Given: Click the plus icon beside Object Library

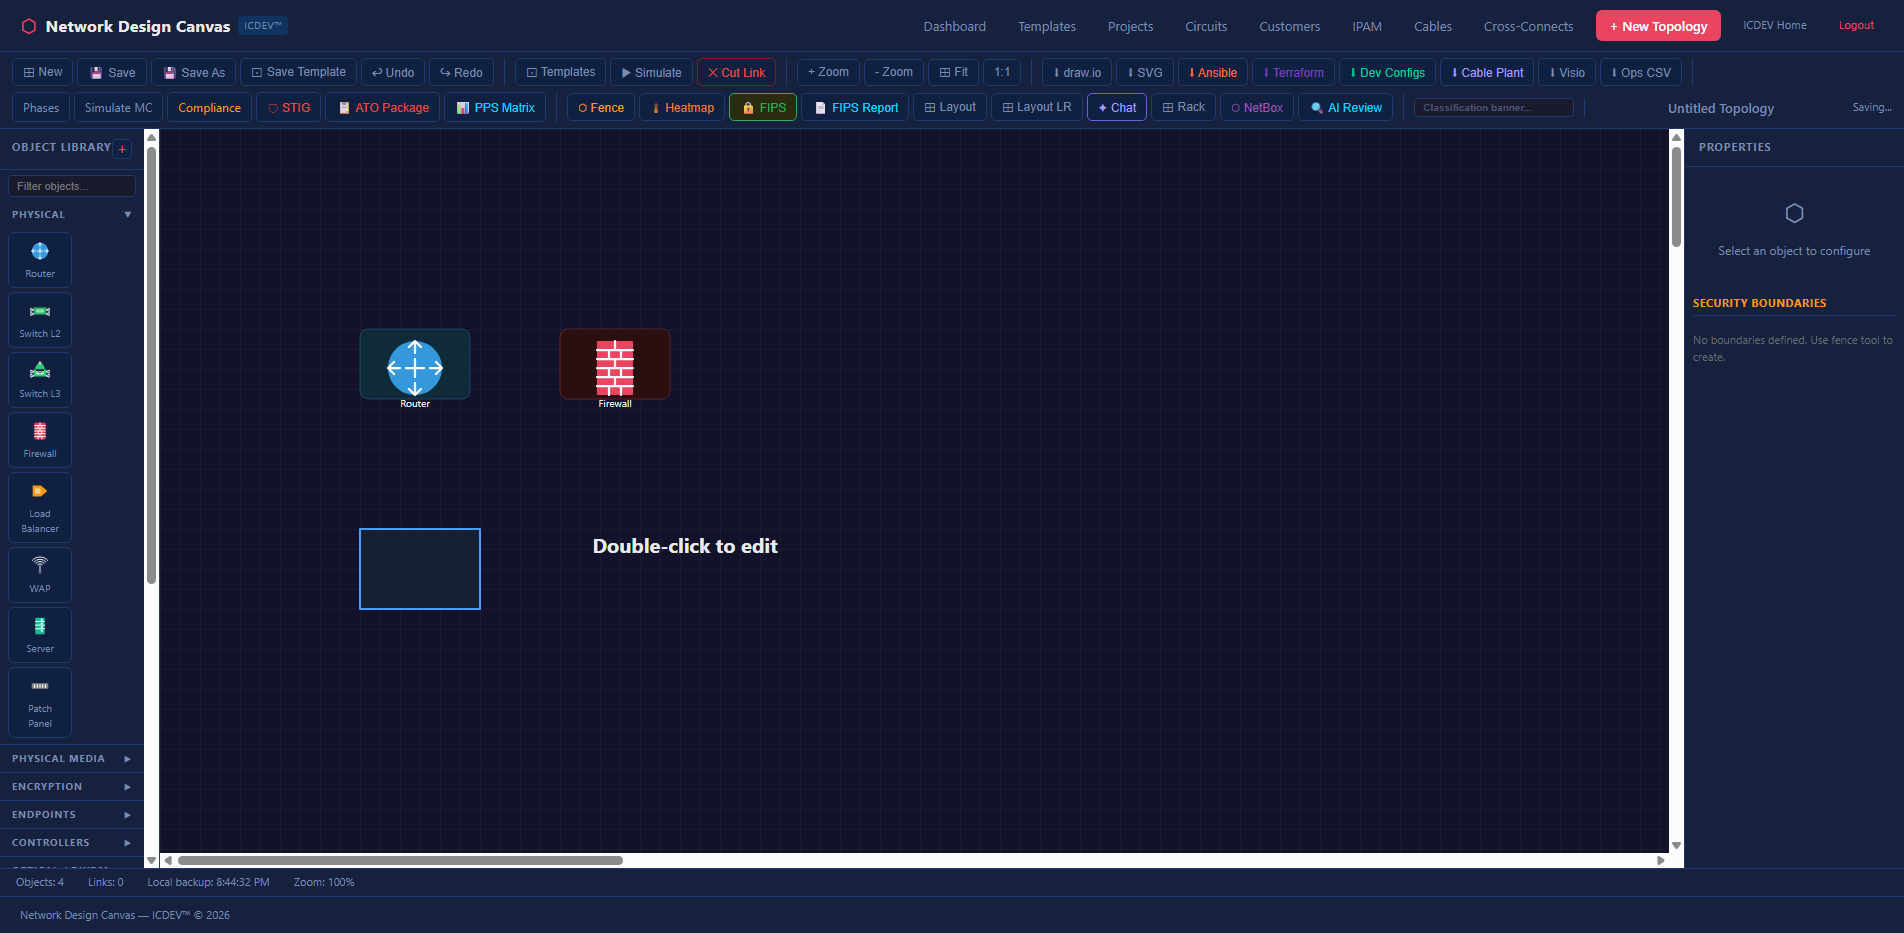Looking at the screenshot, I should coord(122,149).
